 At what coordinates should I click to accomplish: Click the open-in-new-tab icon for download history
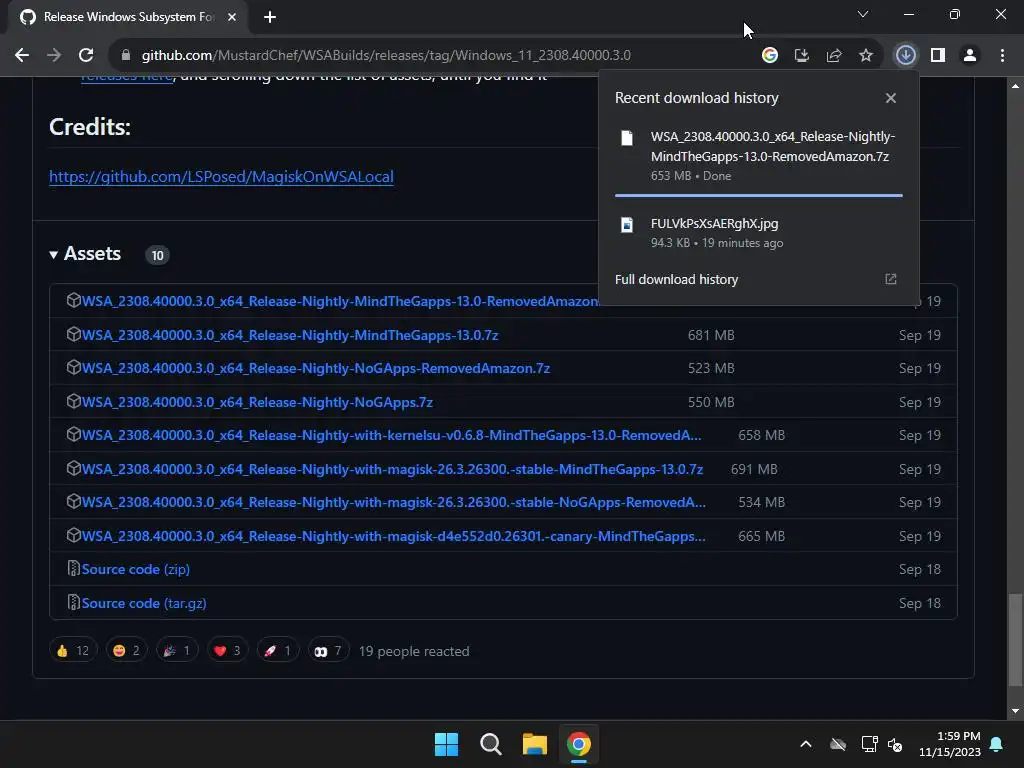pyautogui.click(x=891, y=280)
